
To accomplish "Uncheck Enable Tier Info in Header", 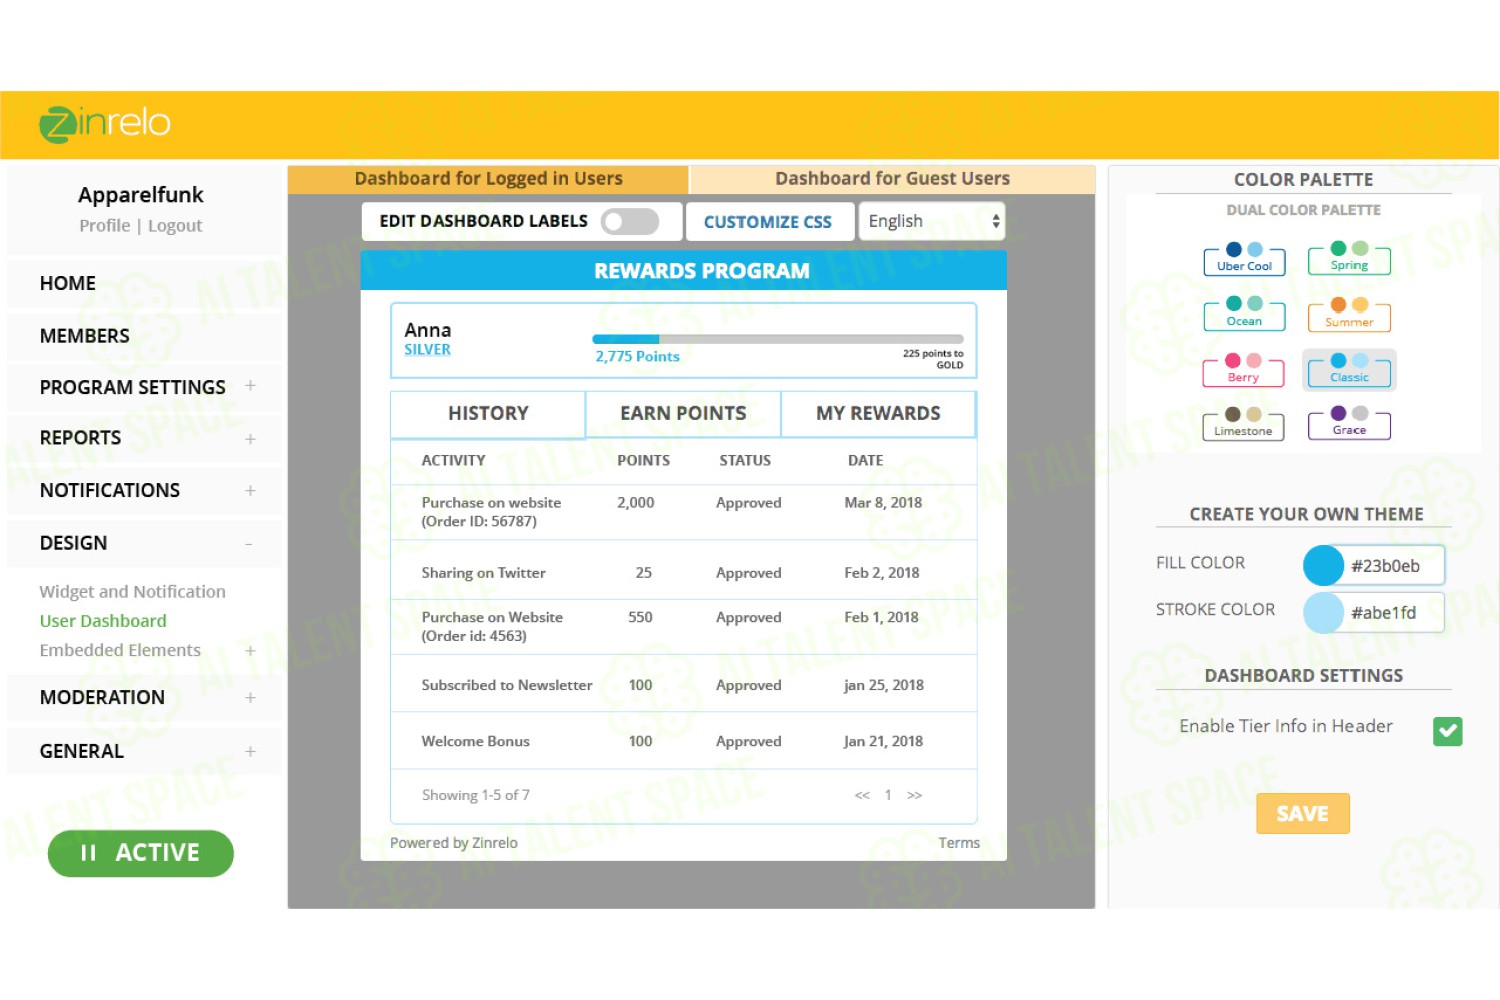I will 1447,731.
